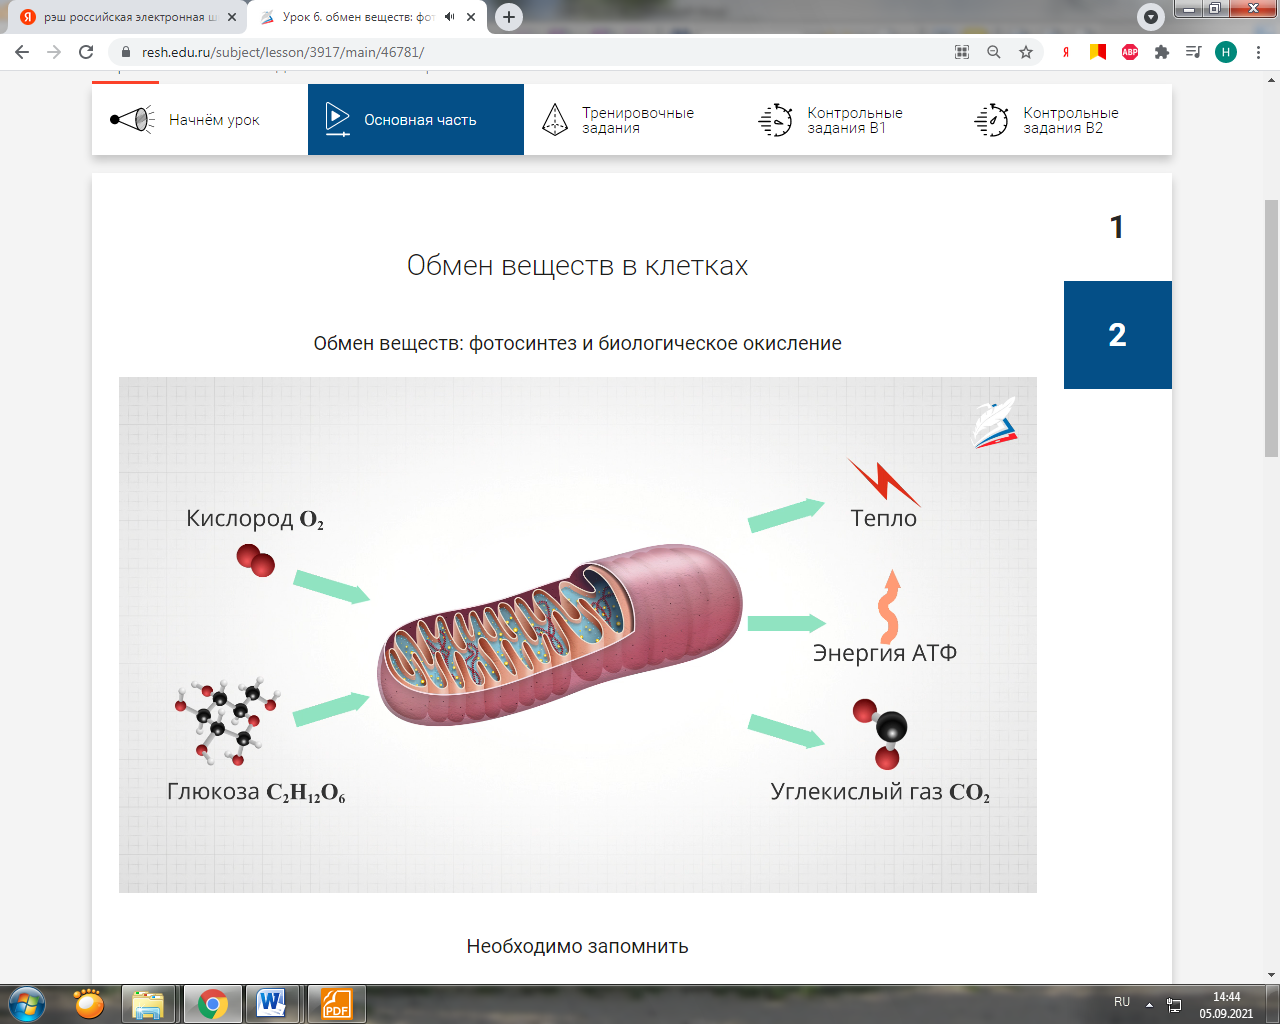Switch to the Начнём урок tab

200,120
